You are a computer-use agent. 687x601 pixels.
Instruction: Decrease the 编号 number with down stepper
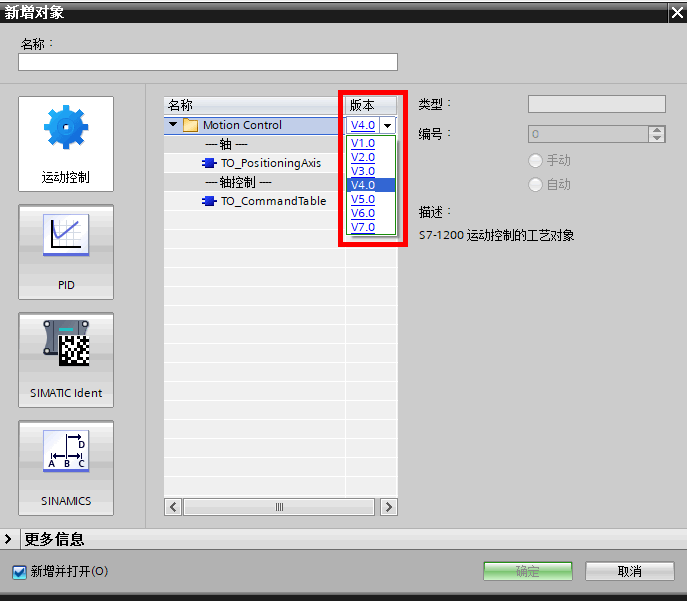pyautogui.click(x=656, y=138)
